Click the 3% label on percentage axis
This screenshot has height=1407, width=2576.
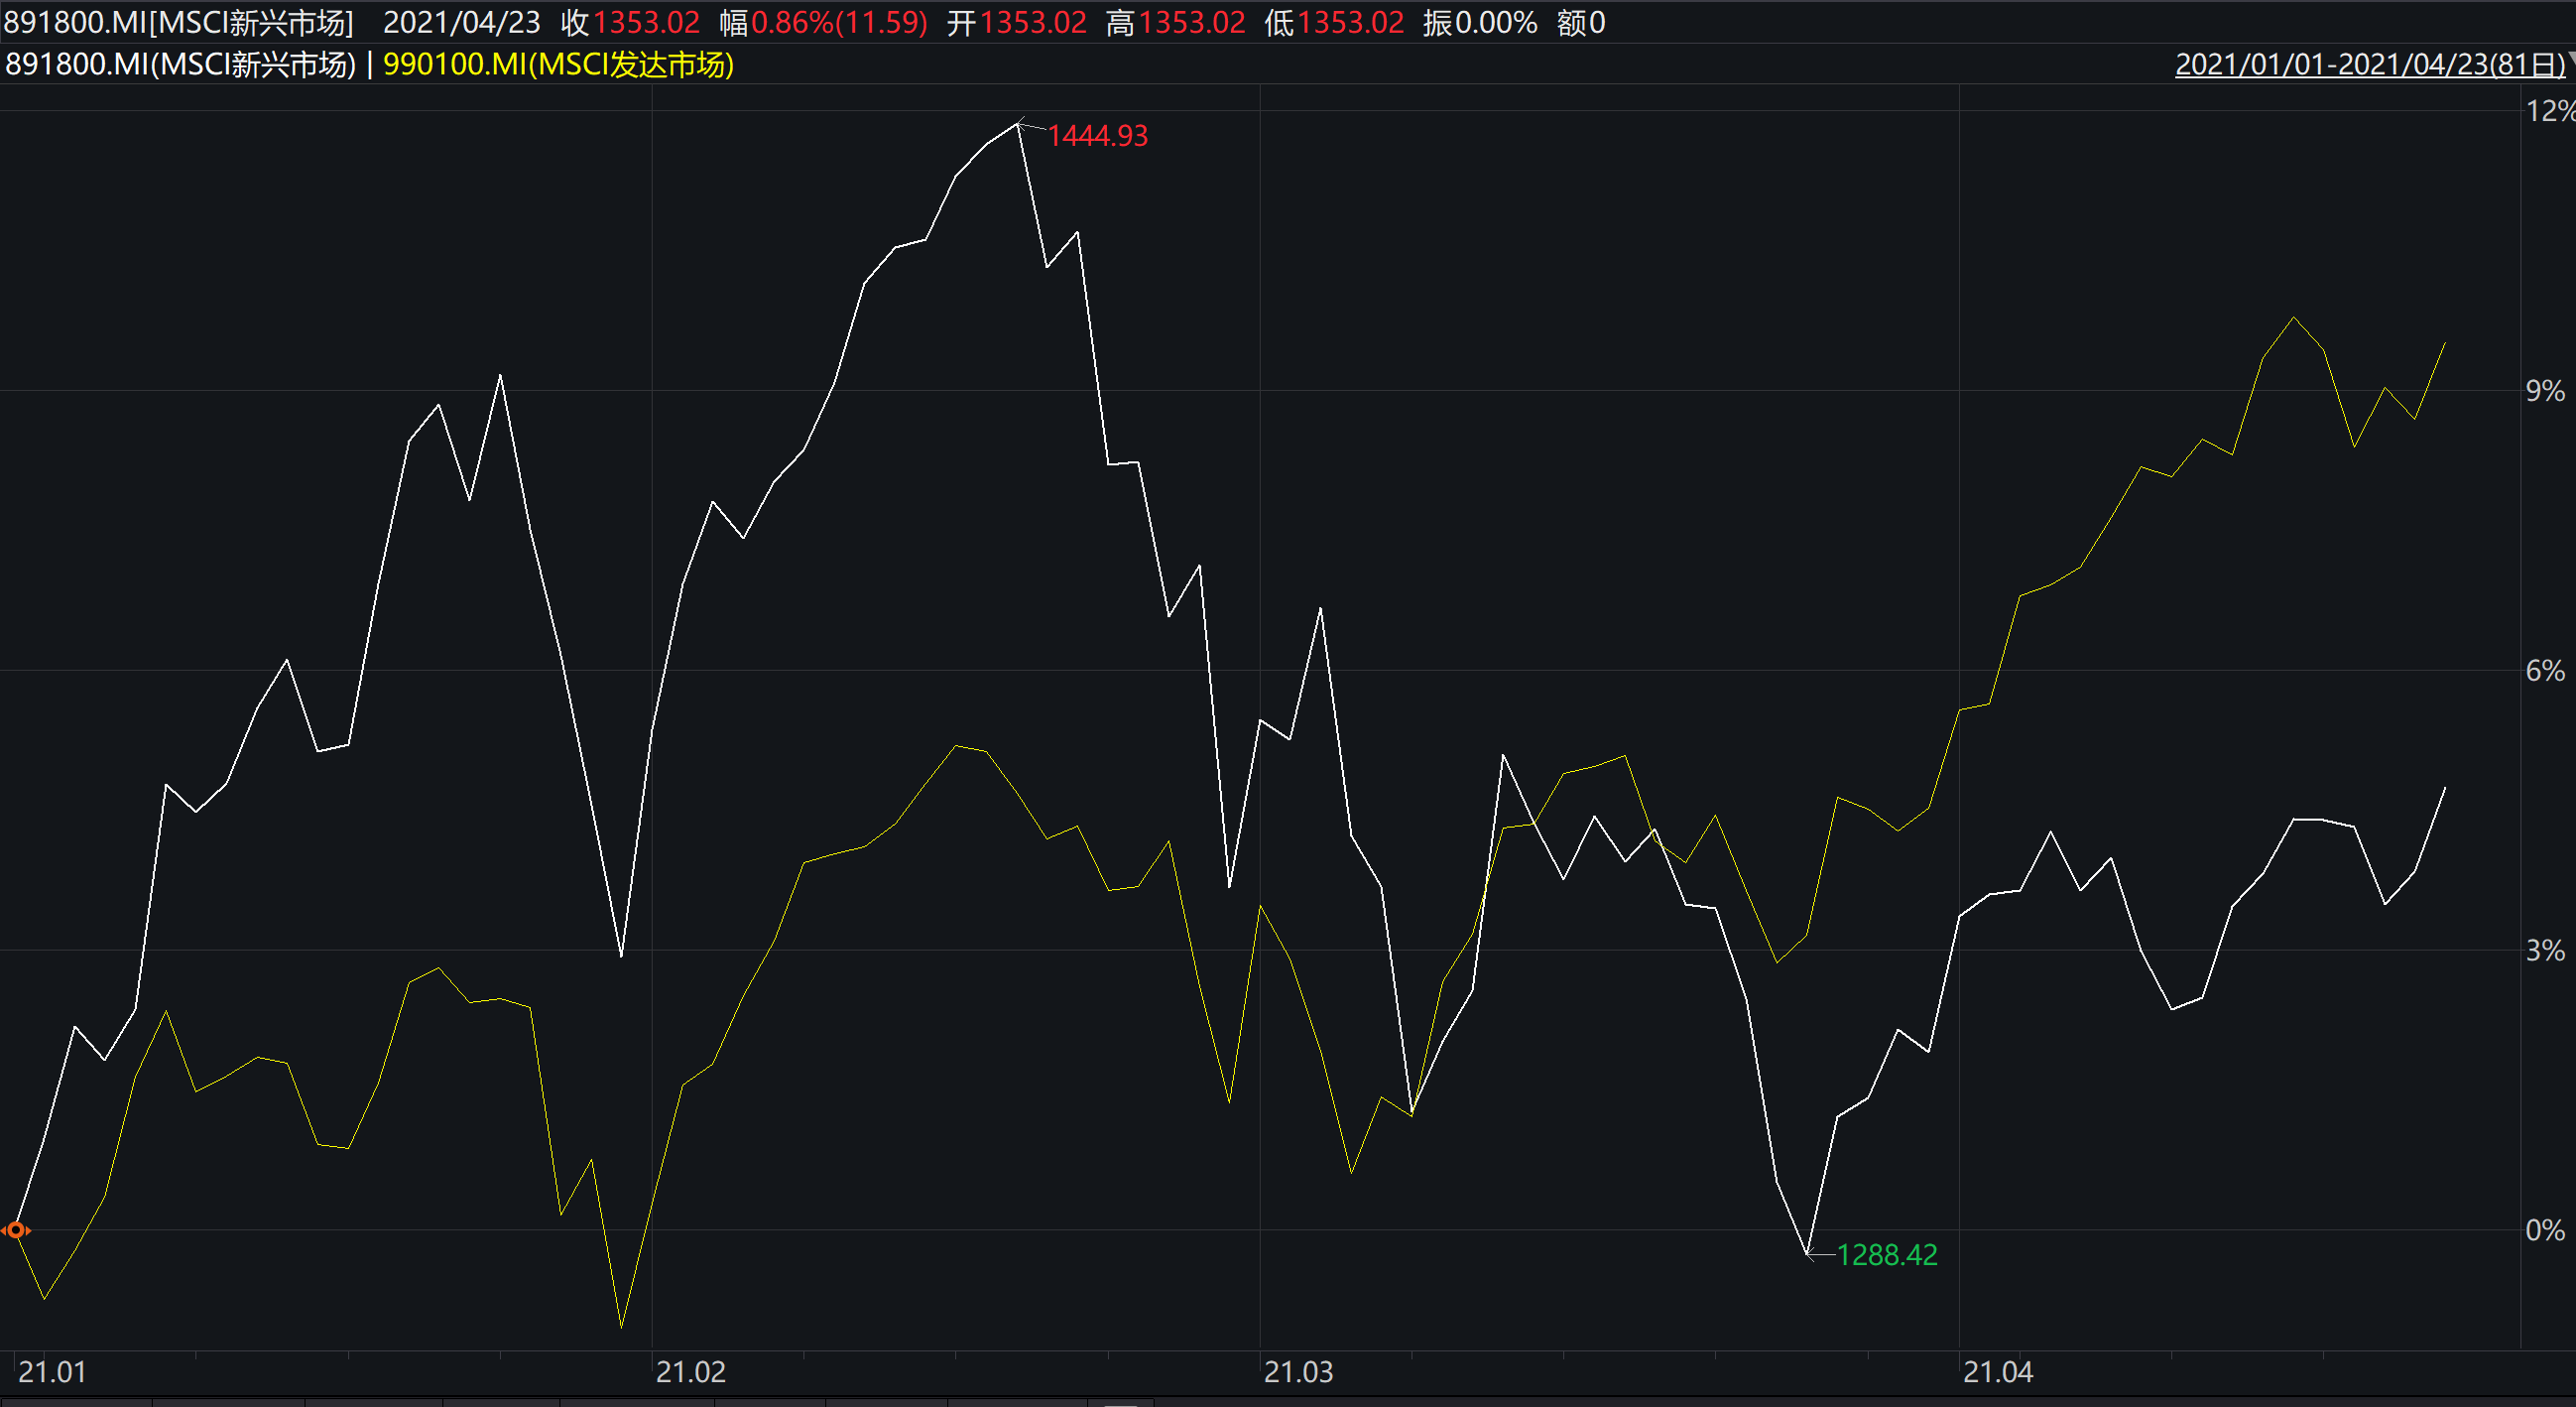pyautogui.click(x=2544, y=950)
